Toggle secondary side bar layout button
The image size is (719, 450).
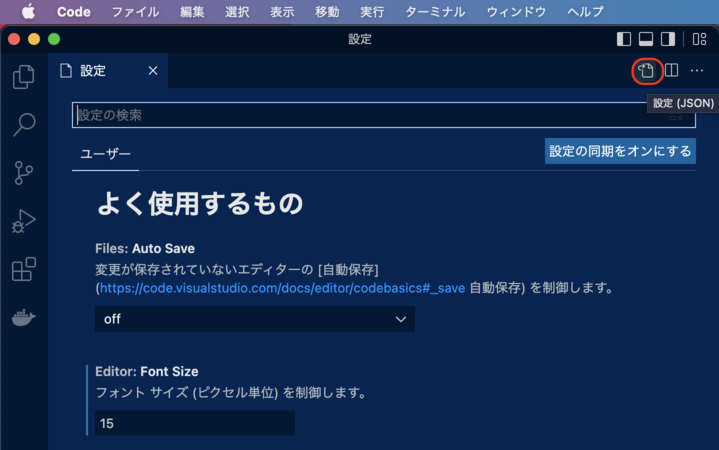[668, 39]
